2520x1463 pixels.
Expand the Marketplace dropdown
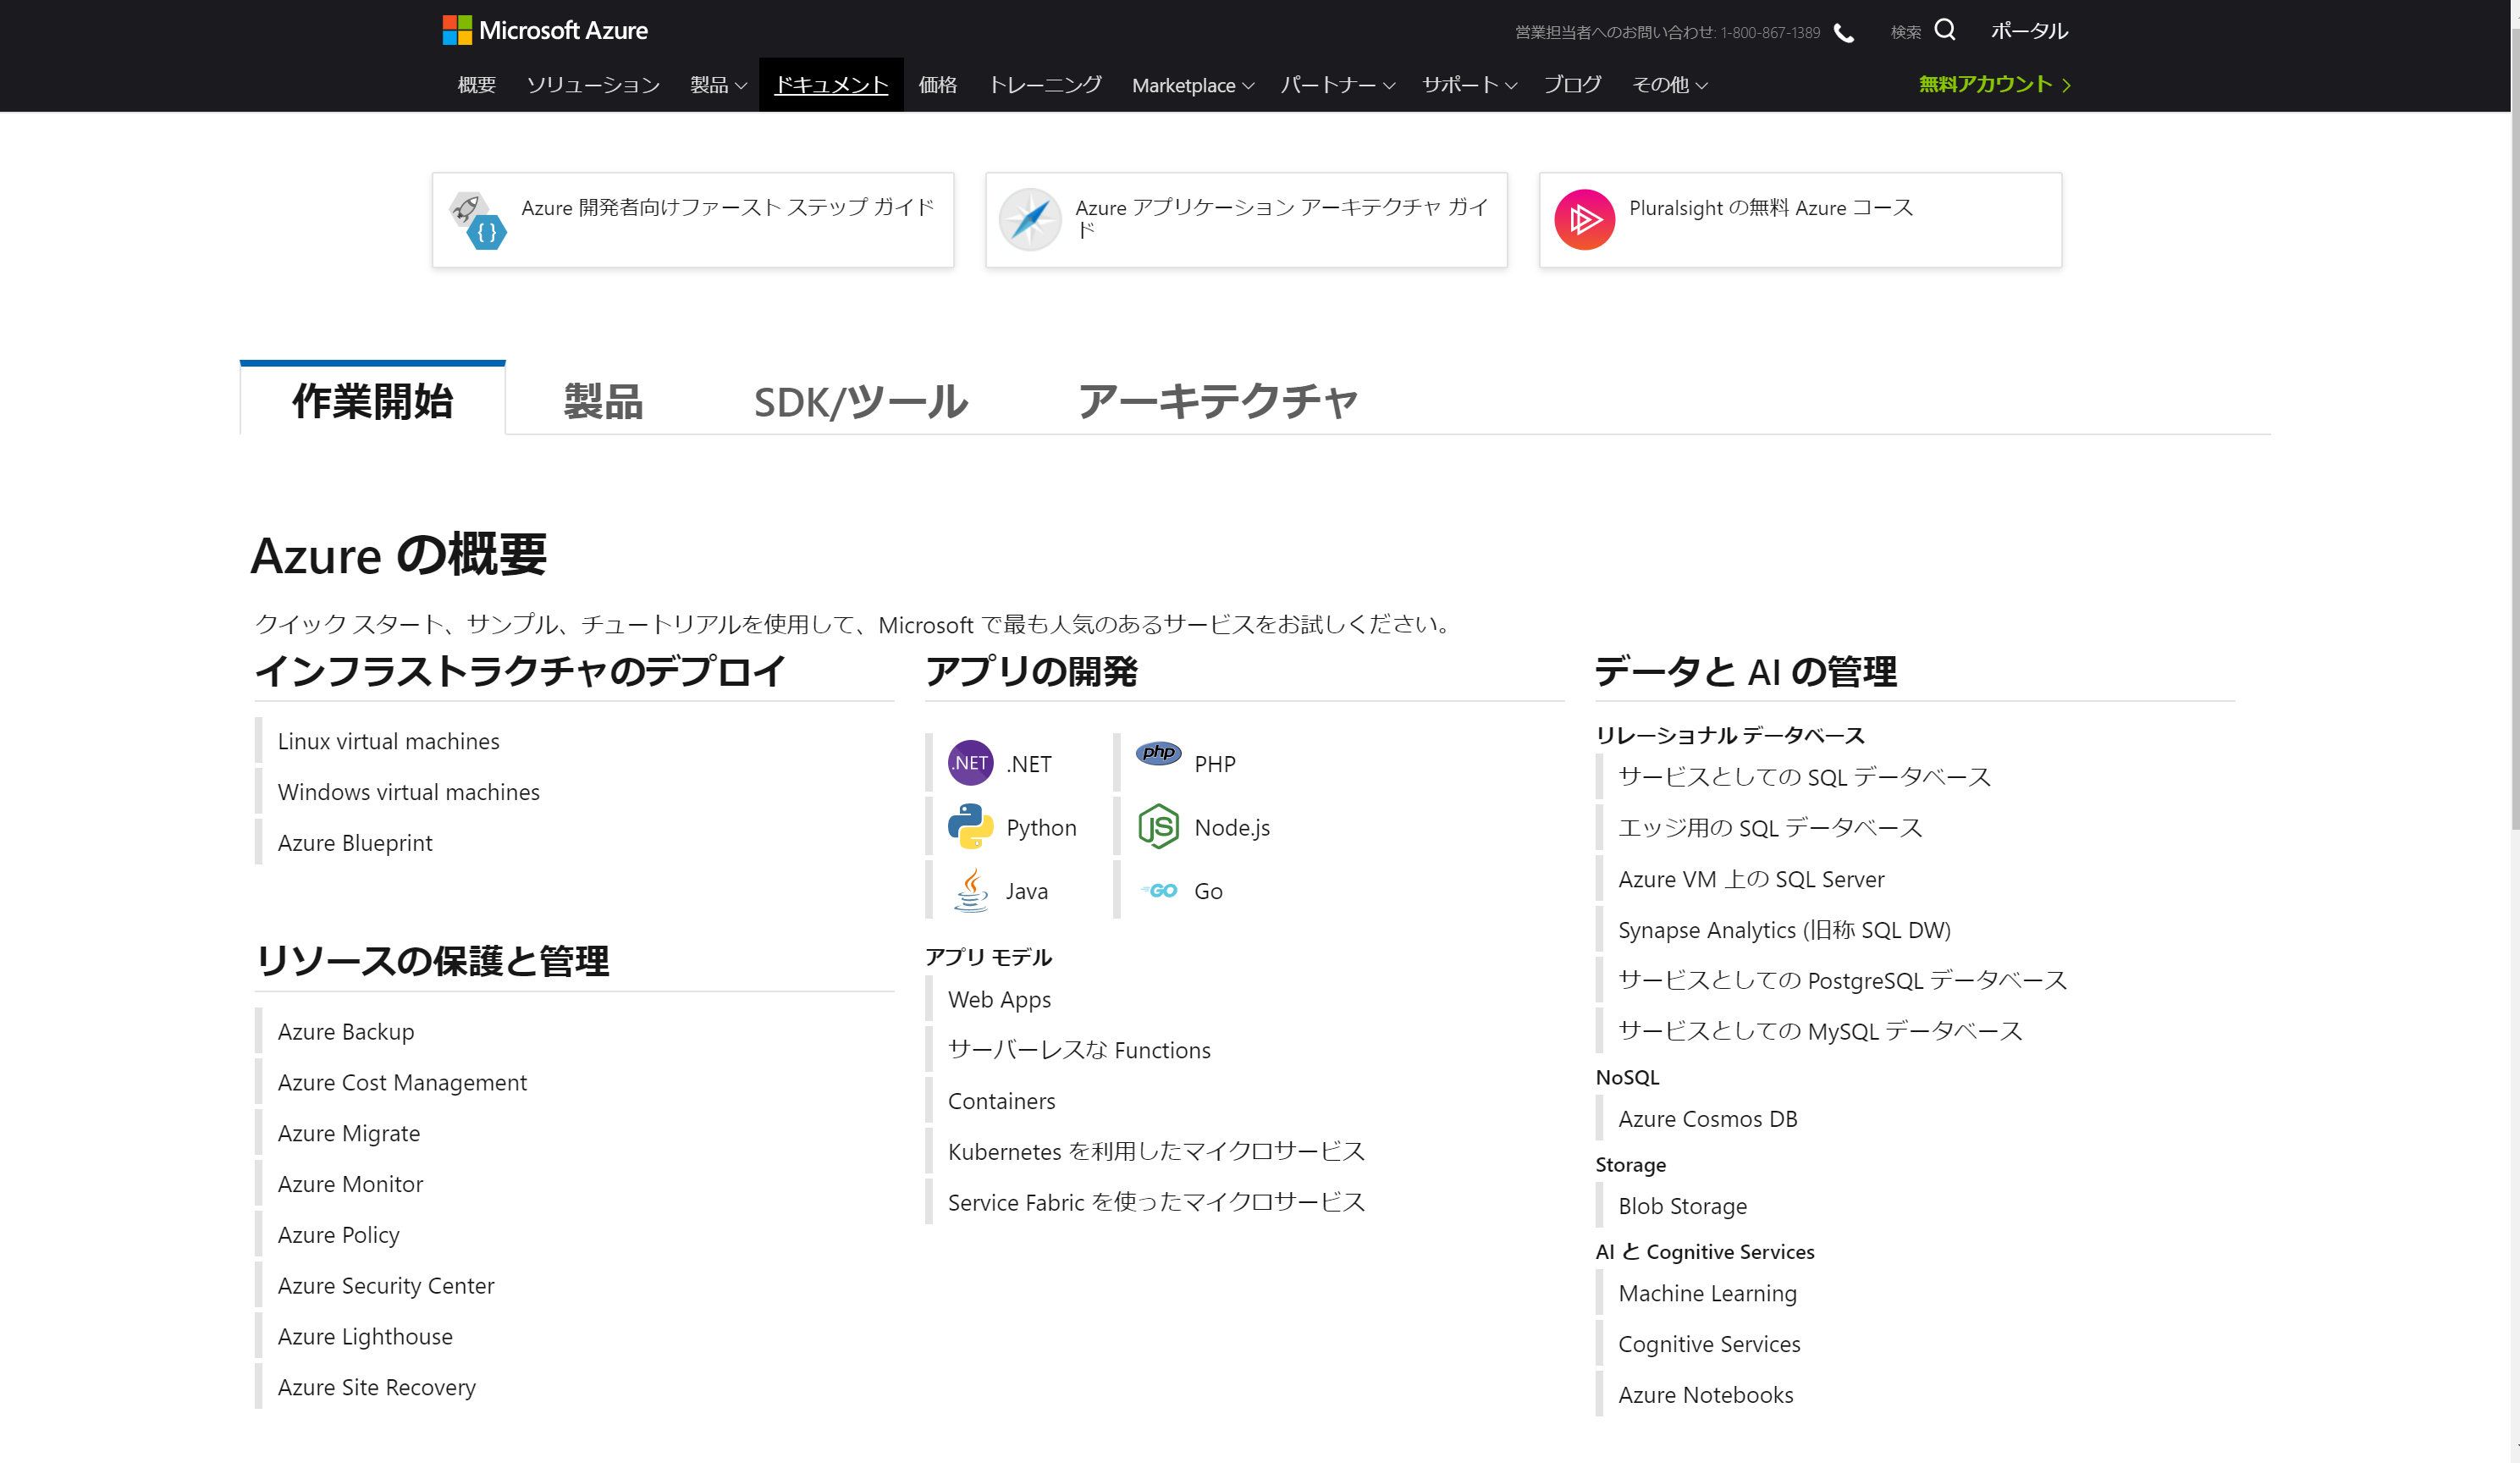point(1192,85)
